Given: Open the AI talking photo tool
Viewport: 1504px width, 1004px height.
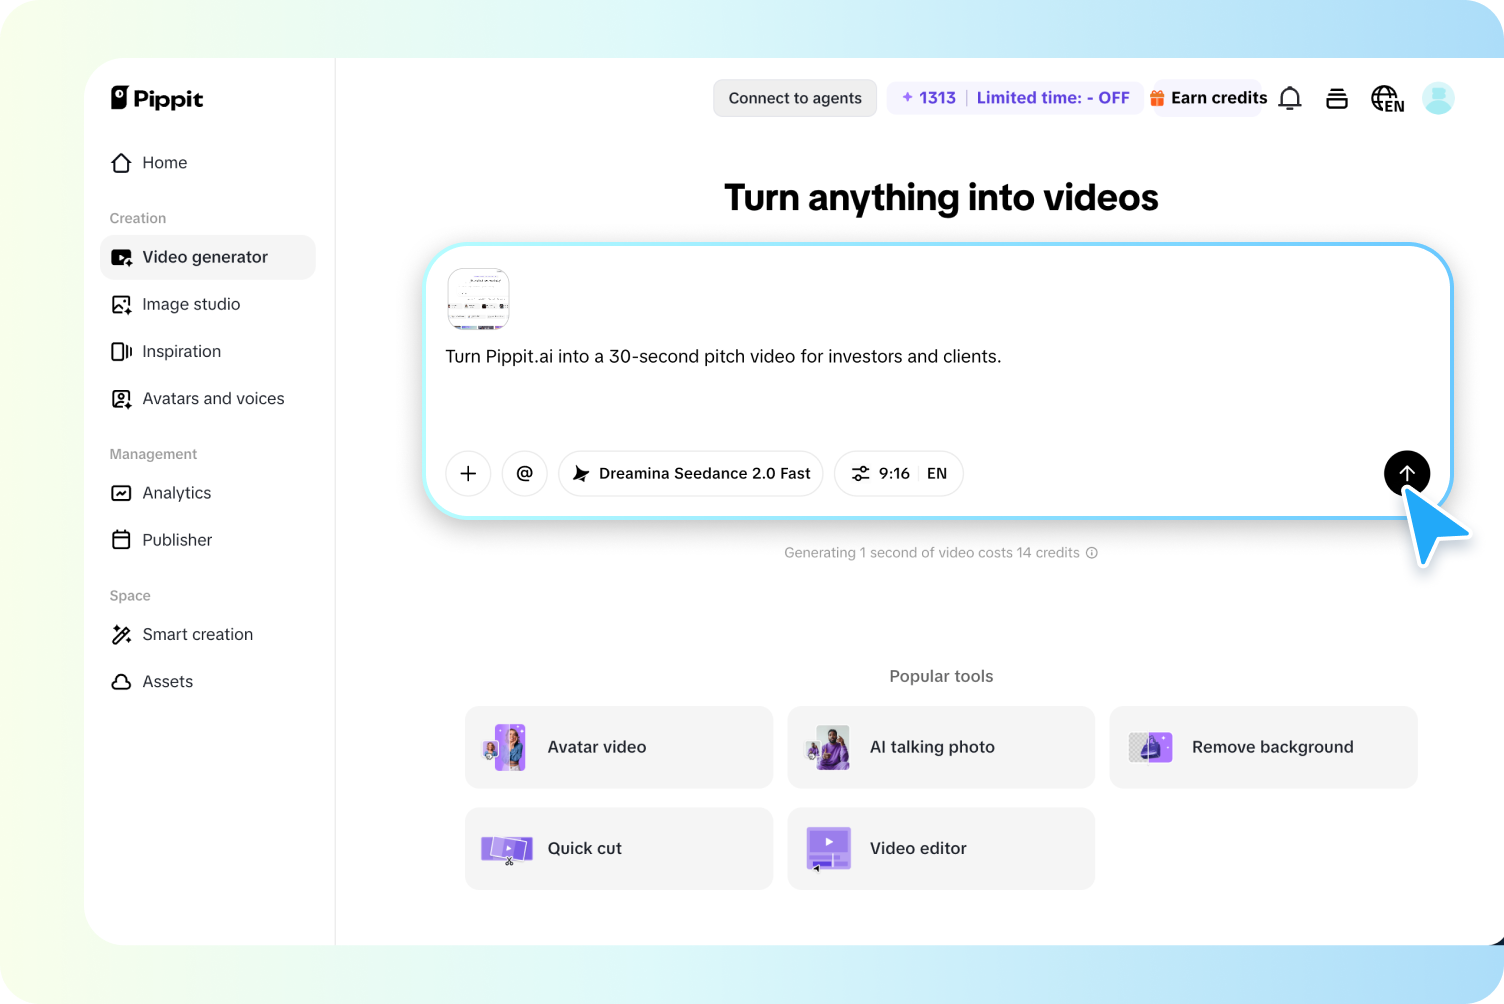Looking at the screenshot, I should click(x=941, y=747).
